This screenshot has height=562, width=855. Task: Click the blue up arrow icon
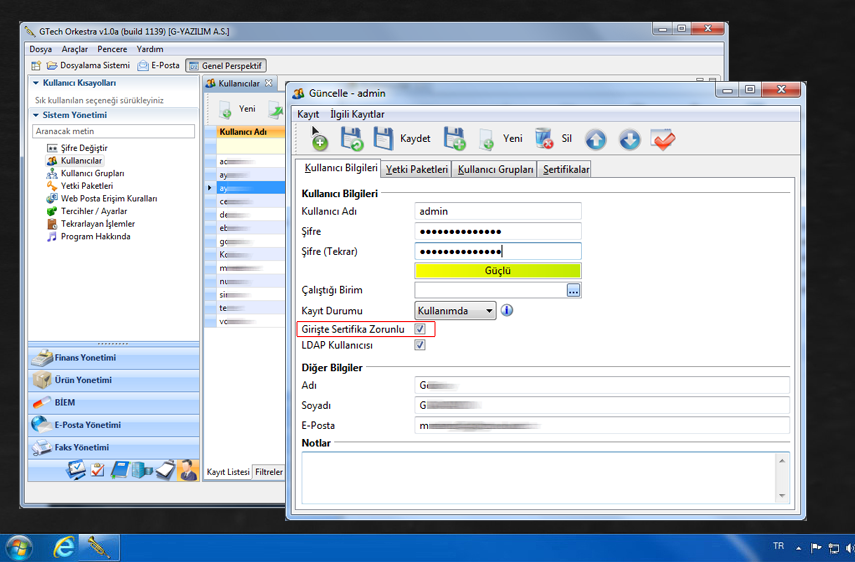[596, 140]
